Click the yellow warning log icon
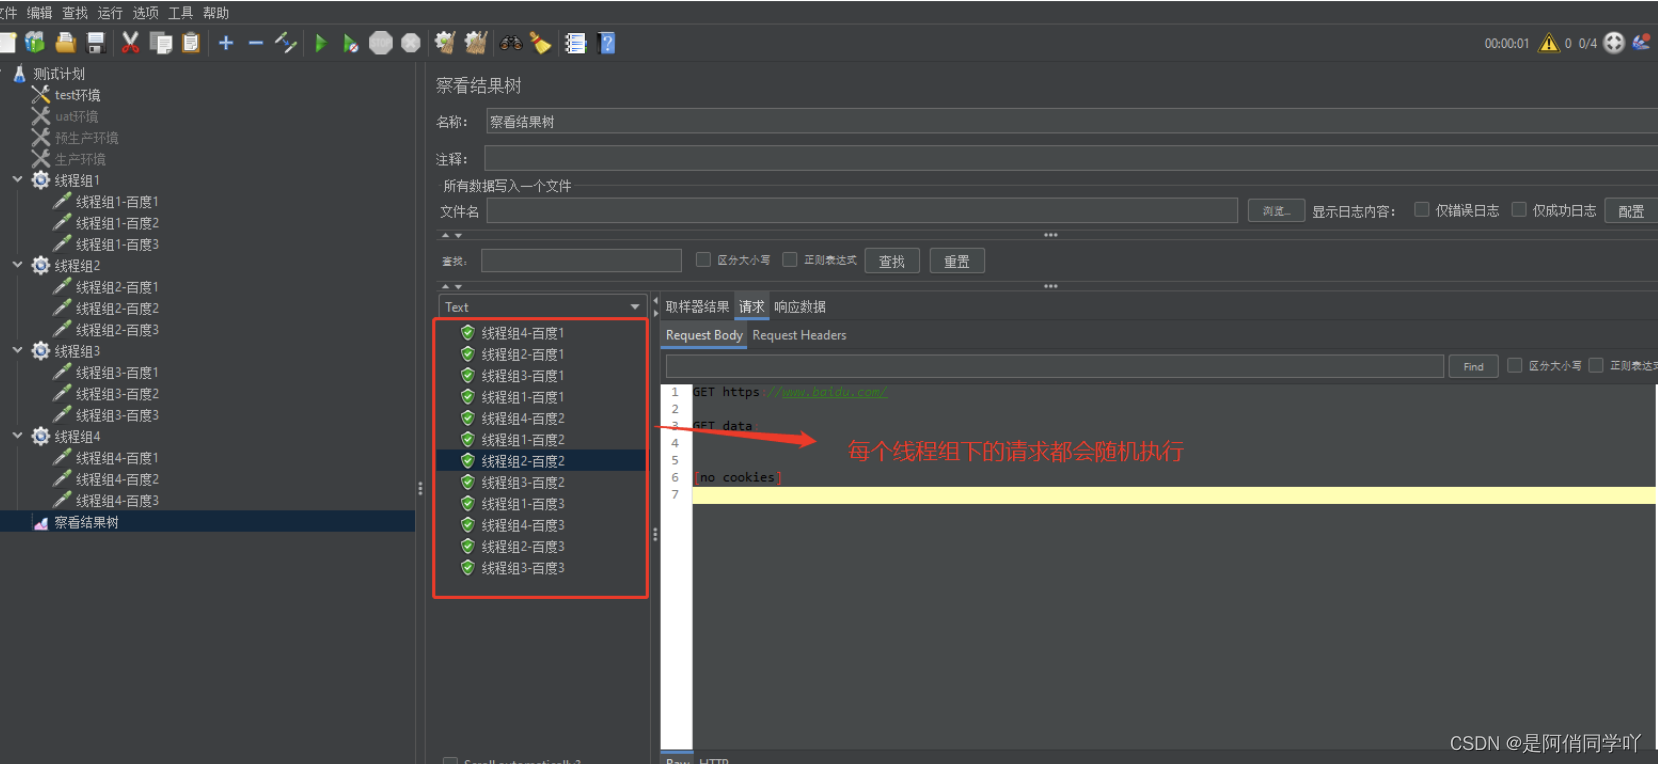Screen dimensions: 1658x764 coord(1549,42)
